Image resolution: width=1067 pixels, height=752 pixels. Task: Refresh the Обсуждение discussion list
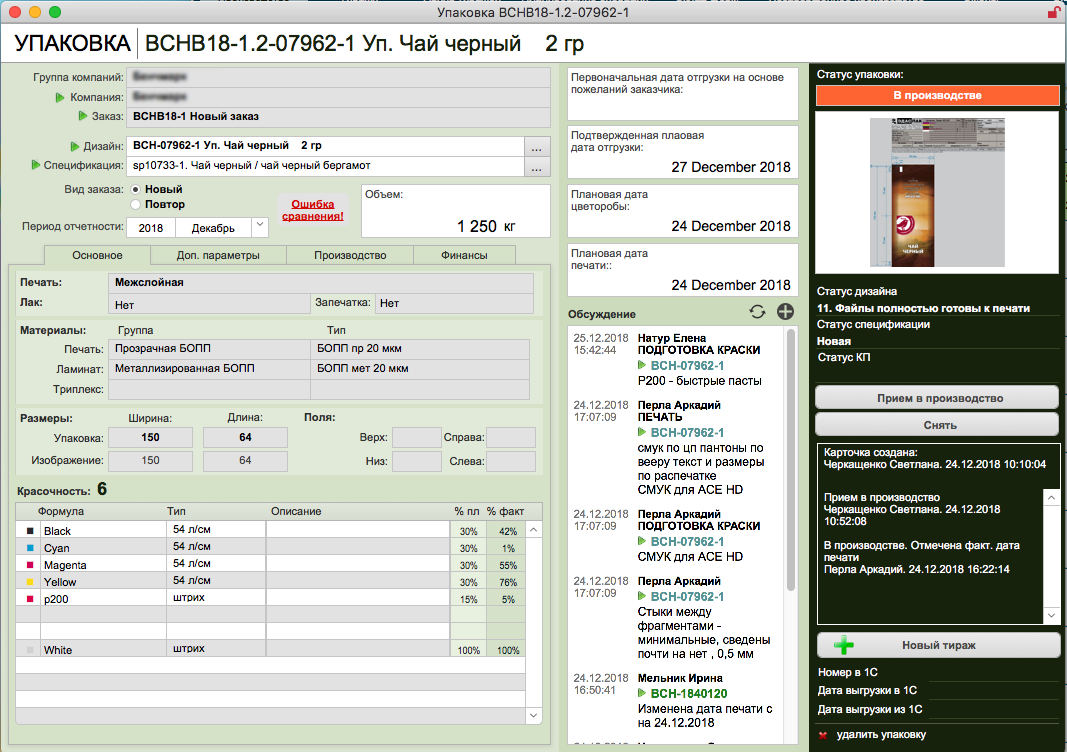coord(757,312)
